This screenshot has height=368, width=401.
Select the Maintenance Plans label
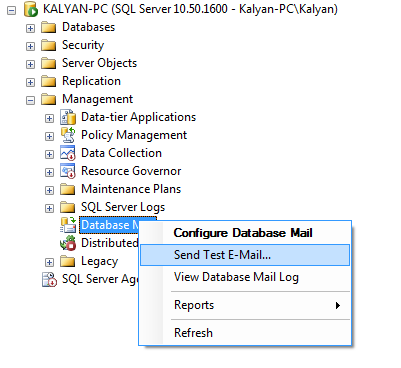pyautogui.click(x=131, y=189)
